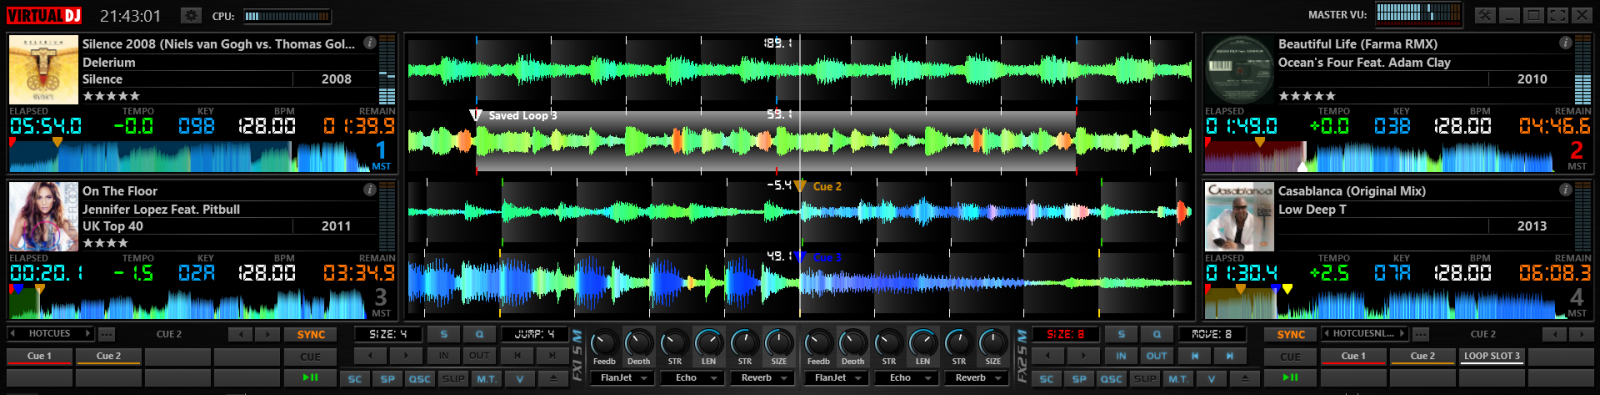Open info for Casablanca track
Image resolution: width=1600 pixels, height=395 pixels.
coord(1565,190)
